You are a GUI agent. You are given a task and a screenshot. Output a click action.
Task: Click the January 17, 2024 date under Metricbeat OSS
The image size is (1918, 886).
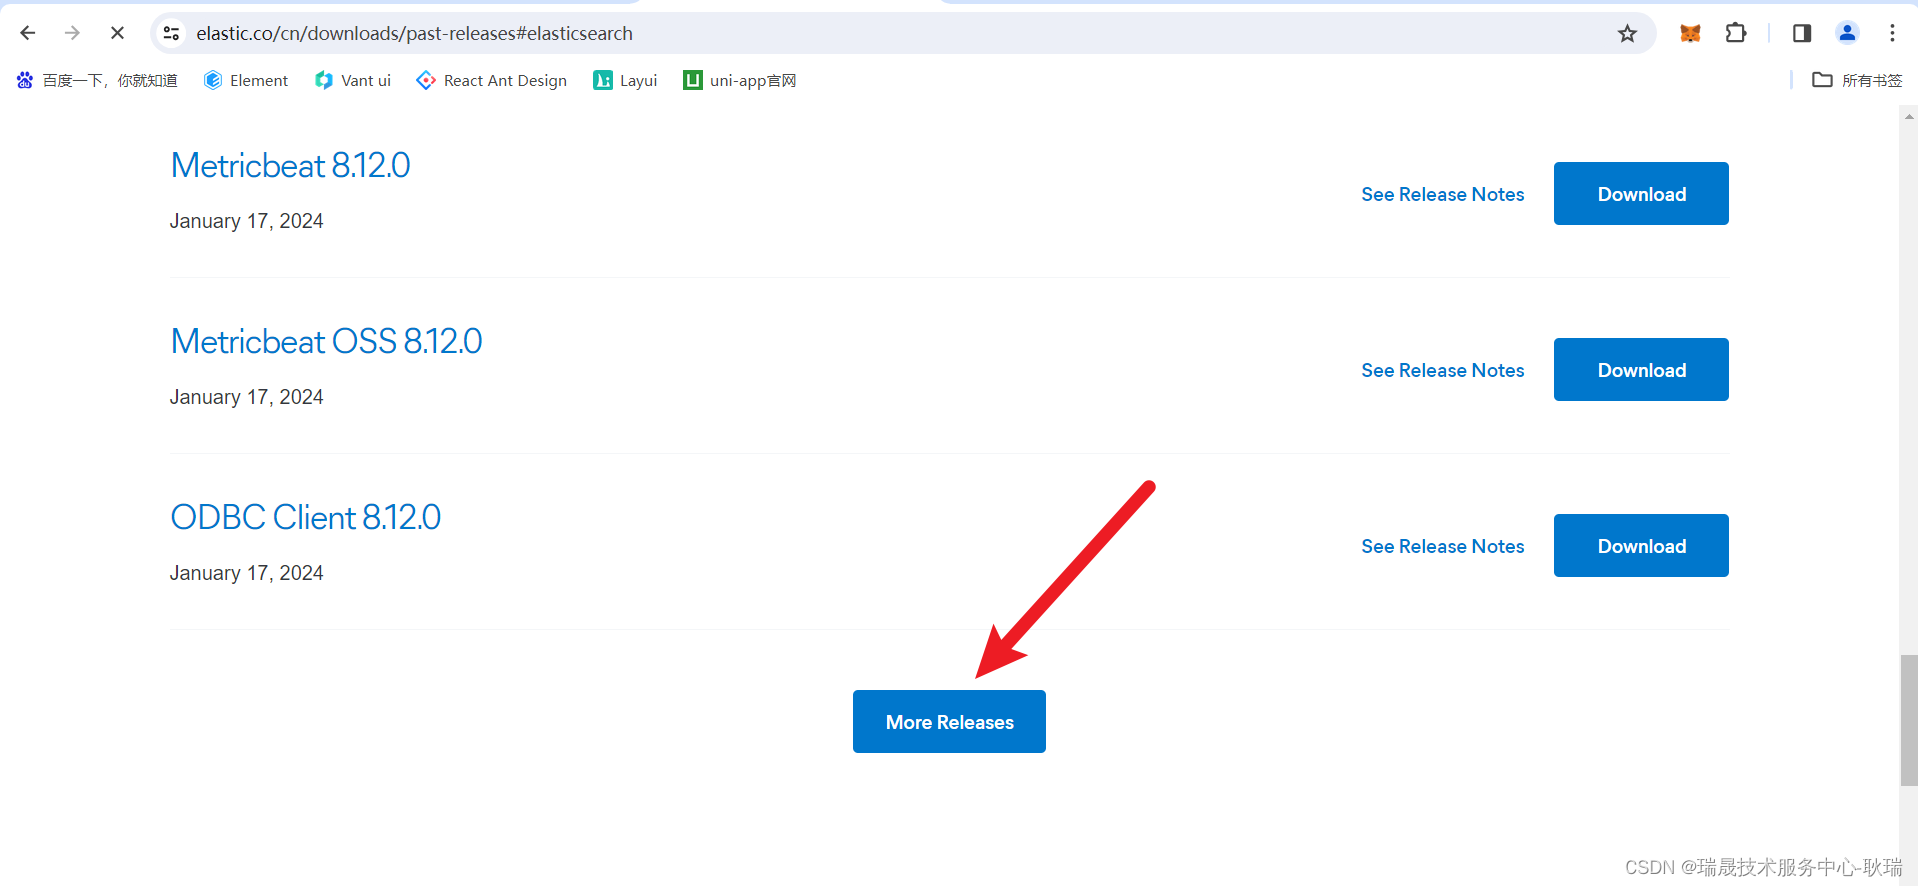246,397
